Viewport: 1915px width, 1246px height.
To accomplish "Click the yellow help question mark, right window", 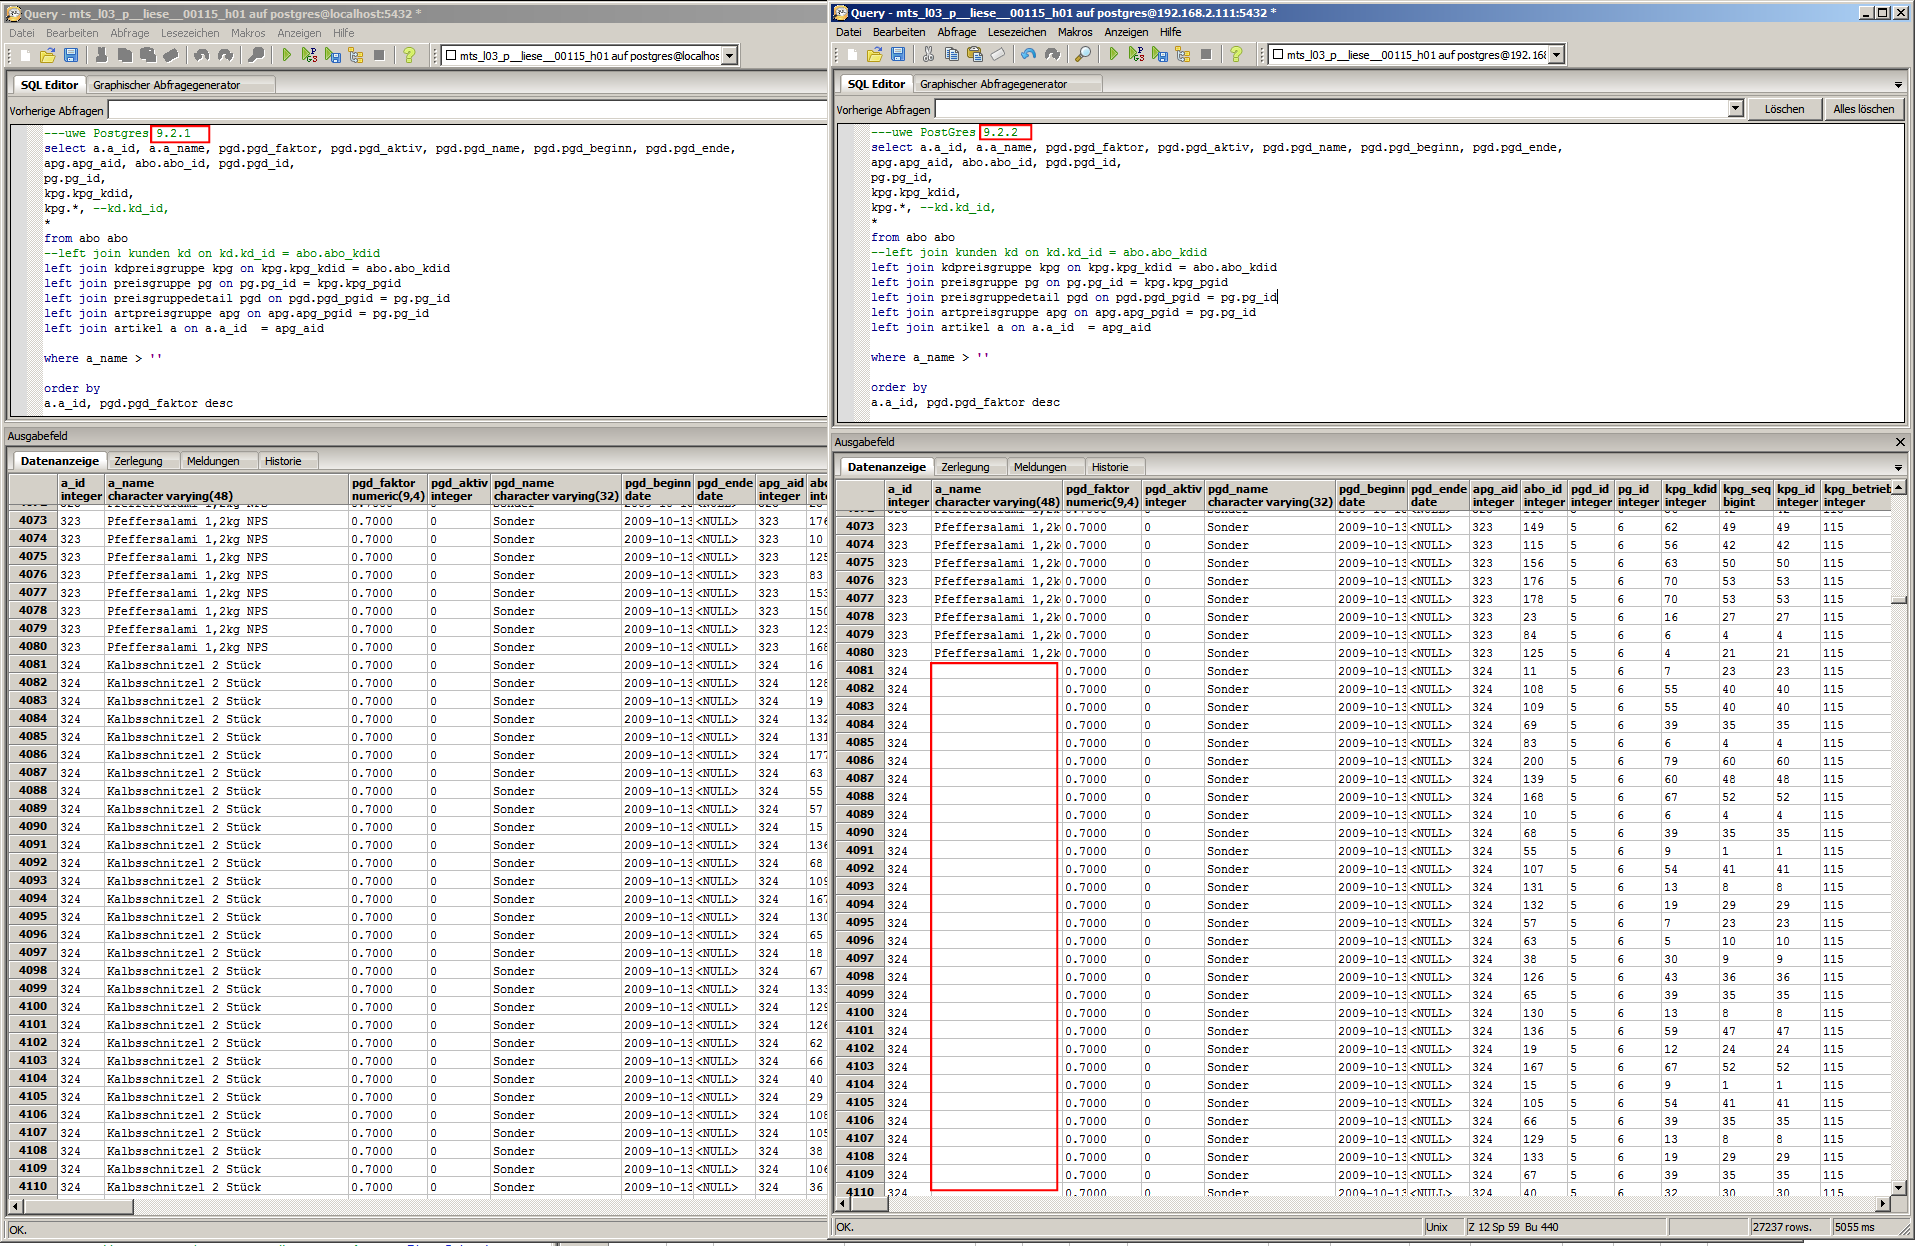I will coord(1236,55).
